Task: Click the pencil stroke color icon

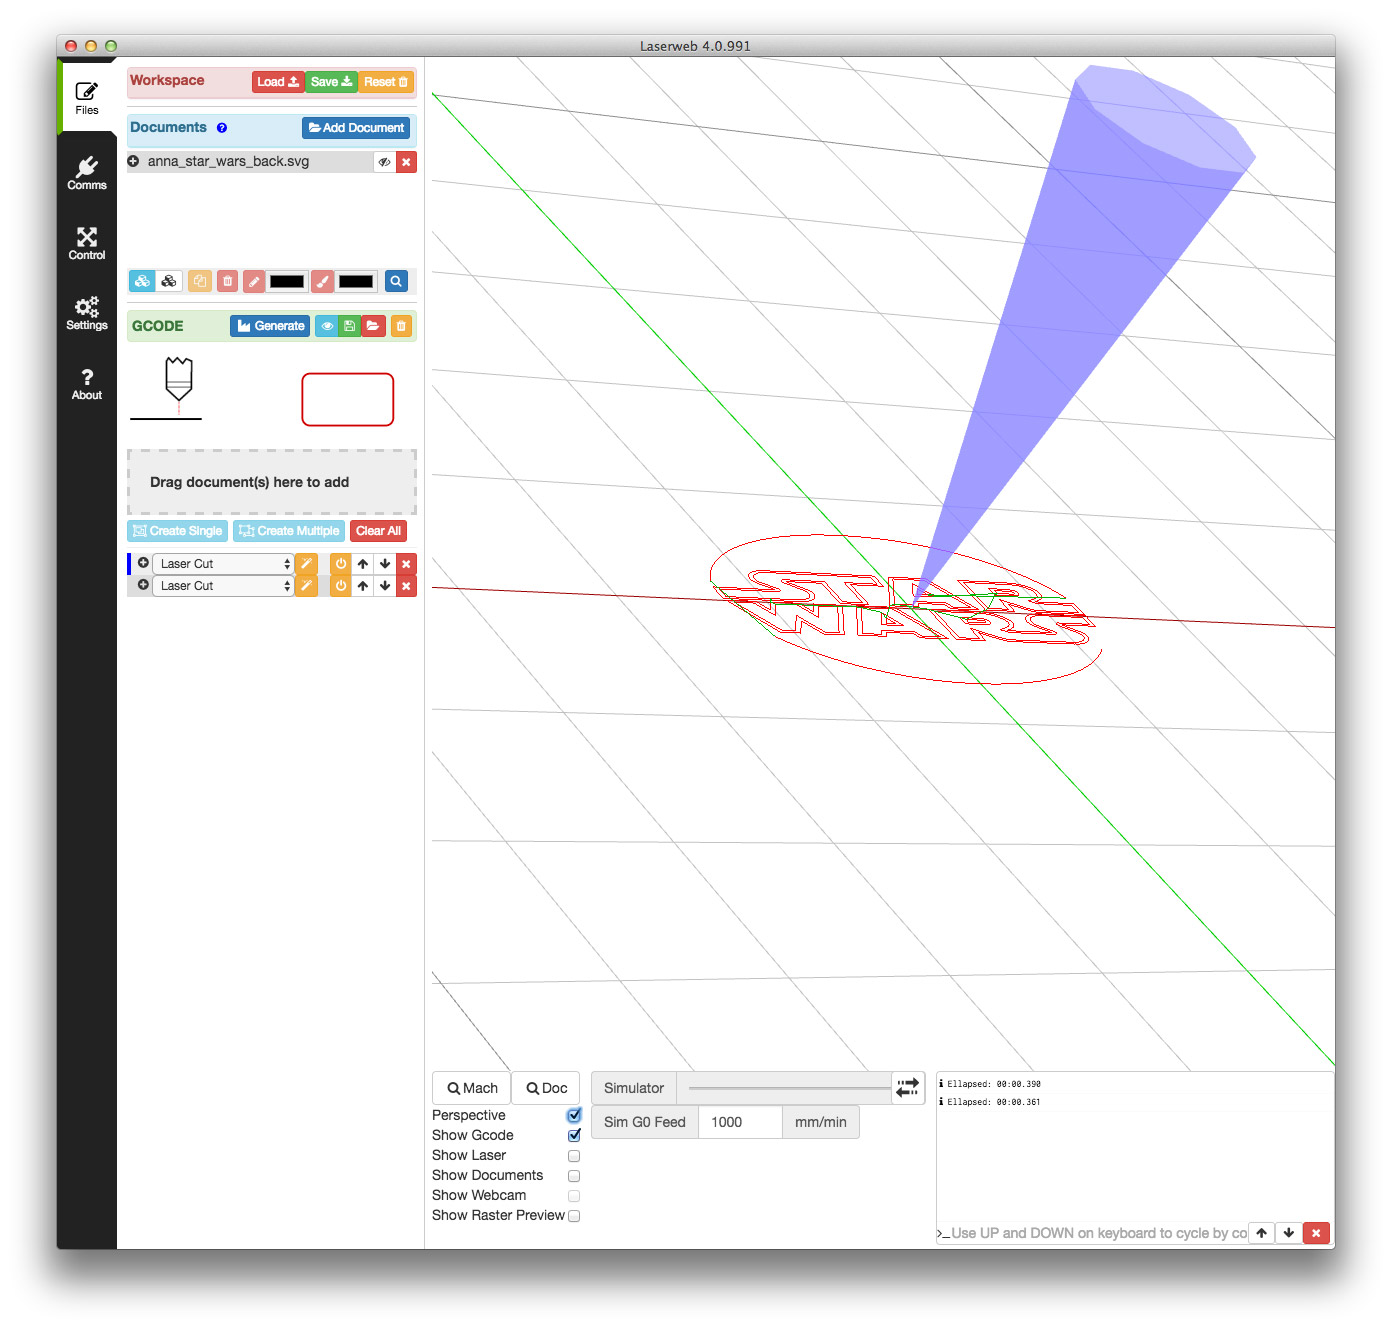Action: click(254, 281)
